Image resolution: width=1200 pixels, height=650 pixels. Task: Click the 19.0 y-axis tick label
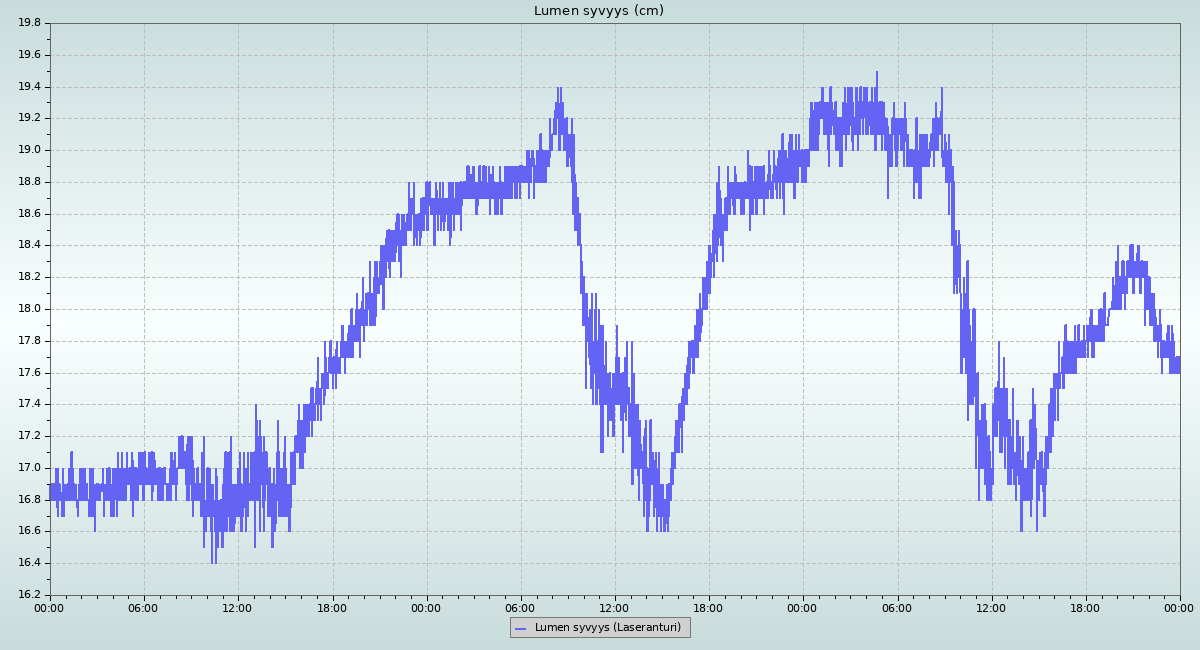click(x=29, y=150)
